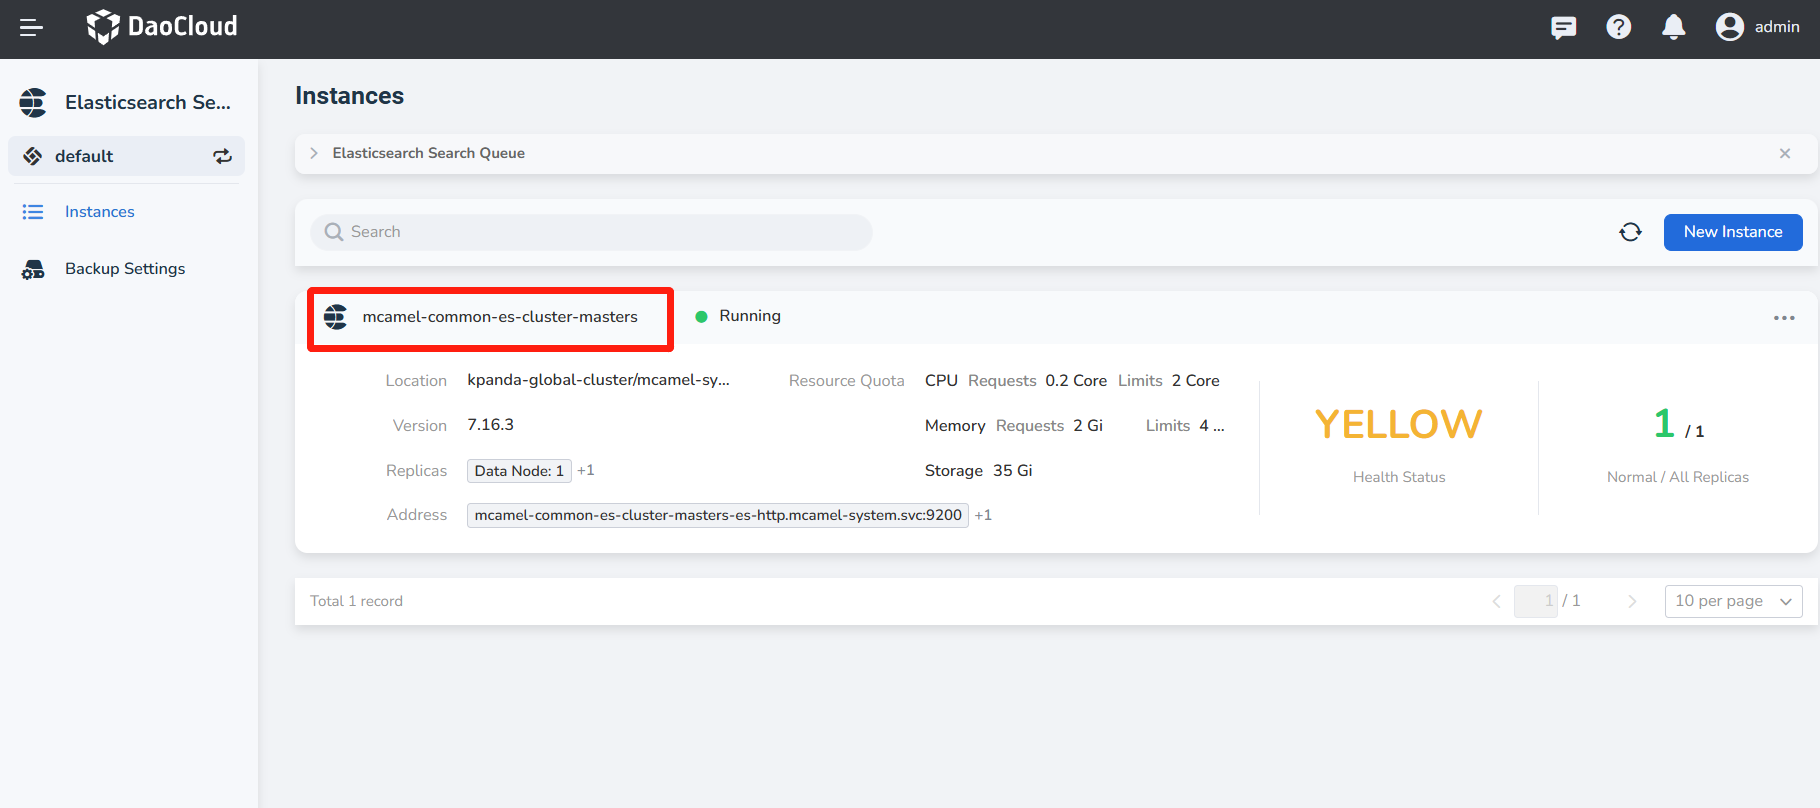
Task: Expand the Elasticsearch Search Queue panel
Action: click(x=314, y=153)
